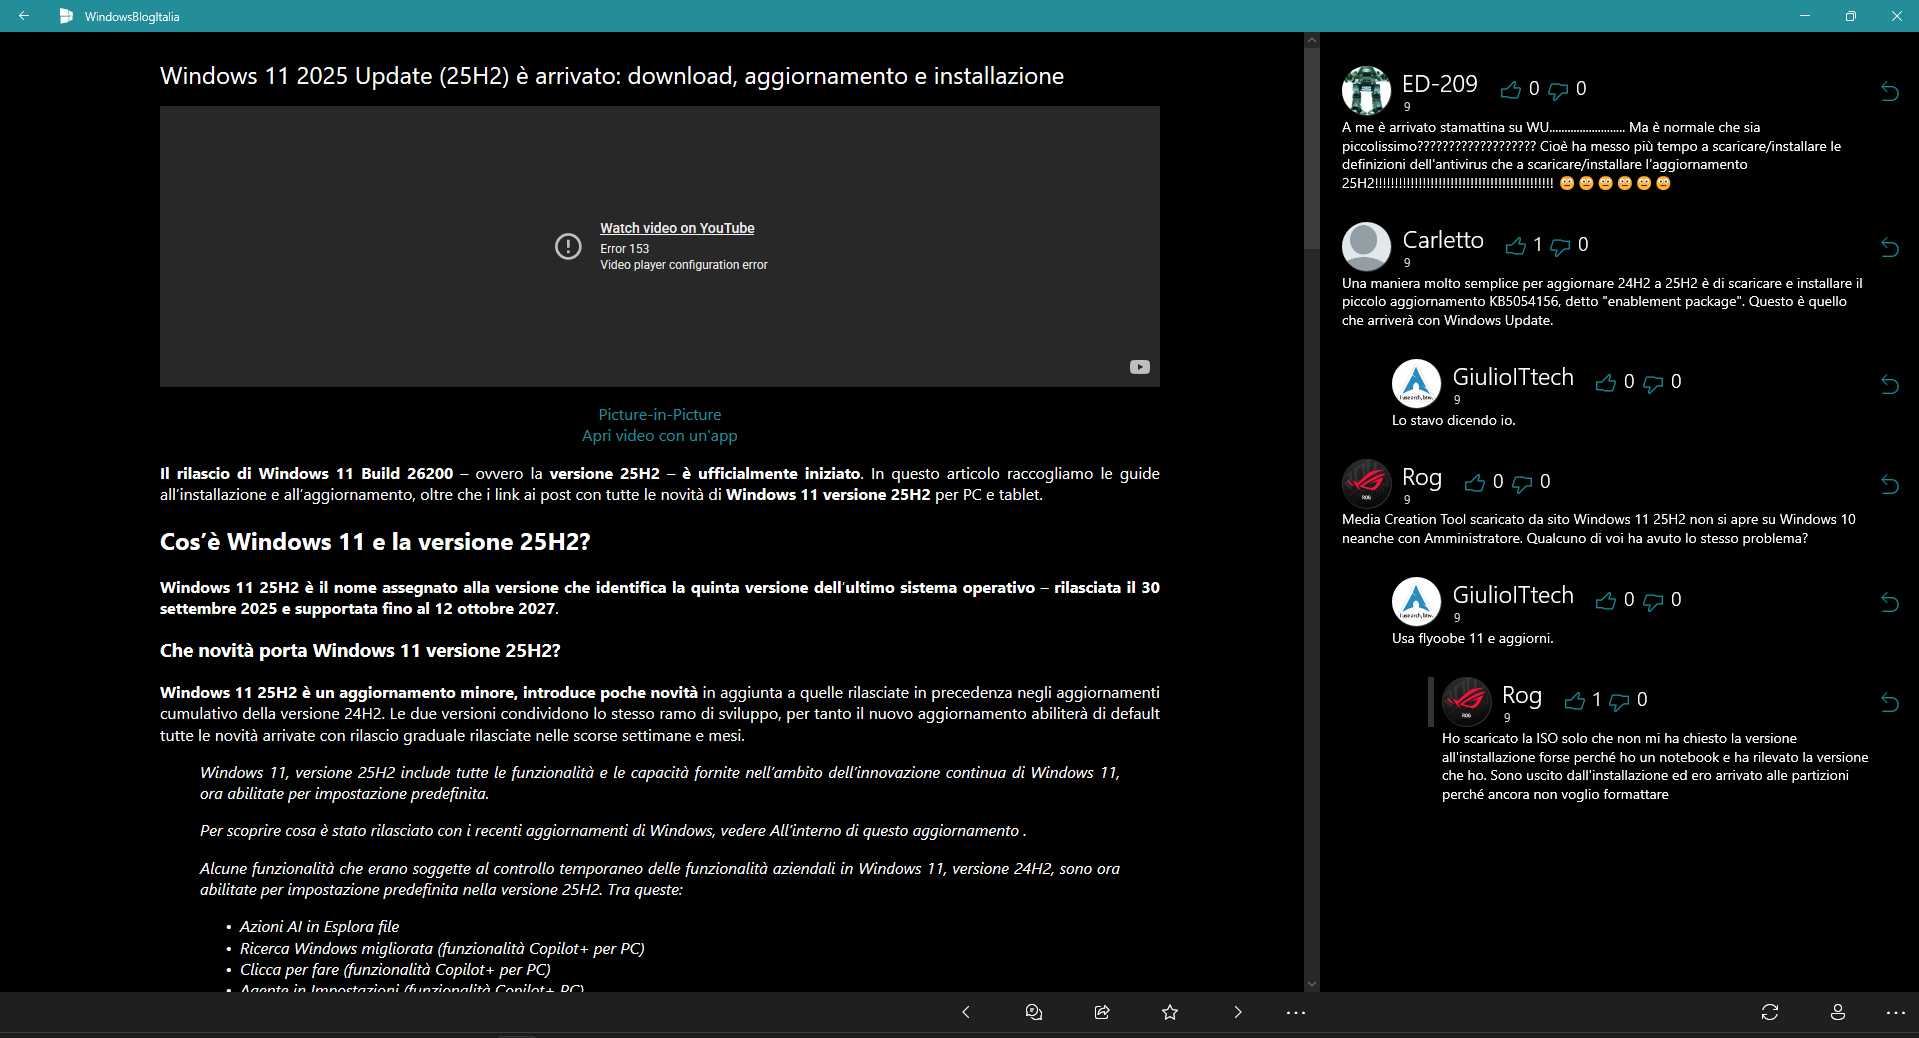Reply to GiulioITech's "Usa flyoobe 11" comment
This screenshot has width=1919, height=1038.
1890,602
